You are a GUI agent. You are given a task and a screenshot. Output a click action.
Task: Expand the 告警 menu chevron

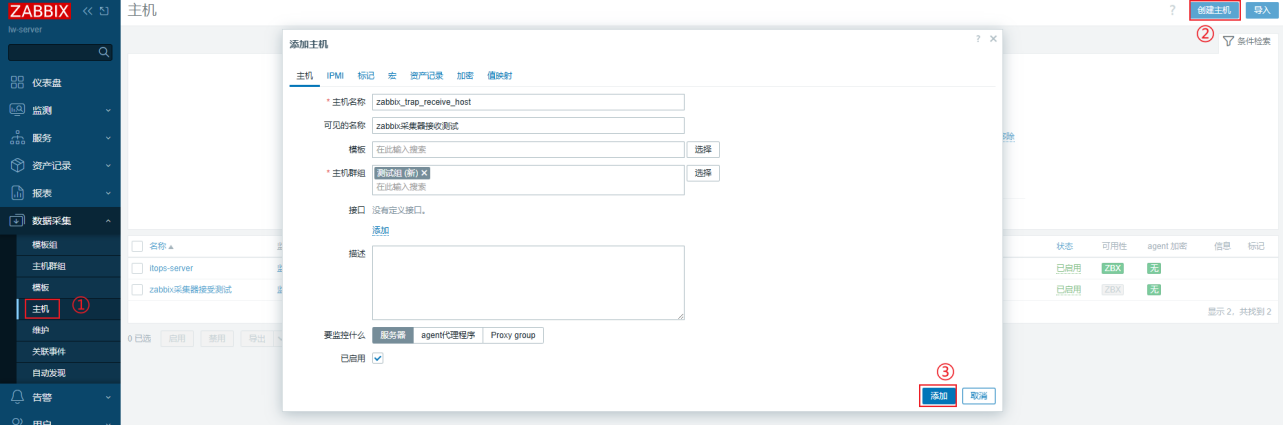pyautogui.click(x=108, y=397)
